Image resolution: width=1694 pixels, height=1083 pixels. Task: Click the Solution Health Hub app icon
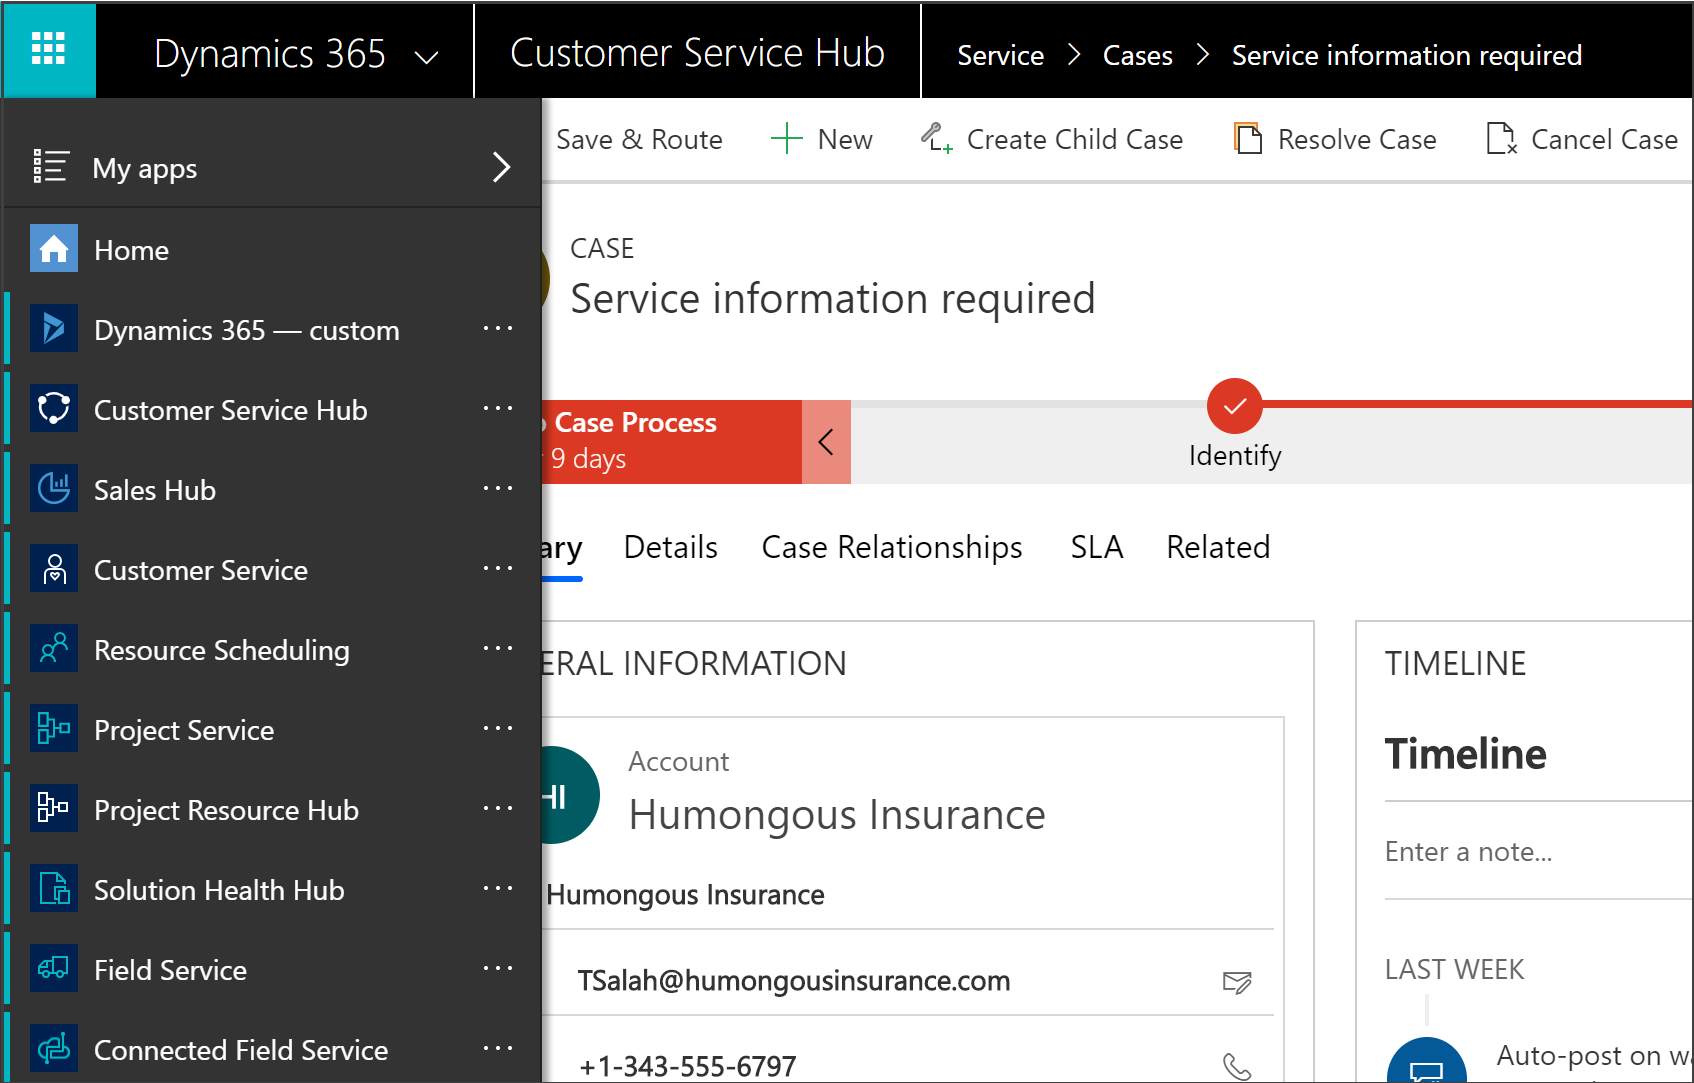click(54, 888)
